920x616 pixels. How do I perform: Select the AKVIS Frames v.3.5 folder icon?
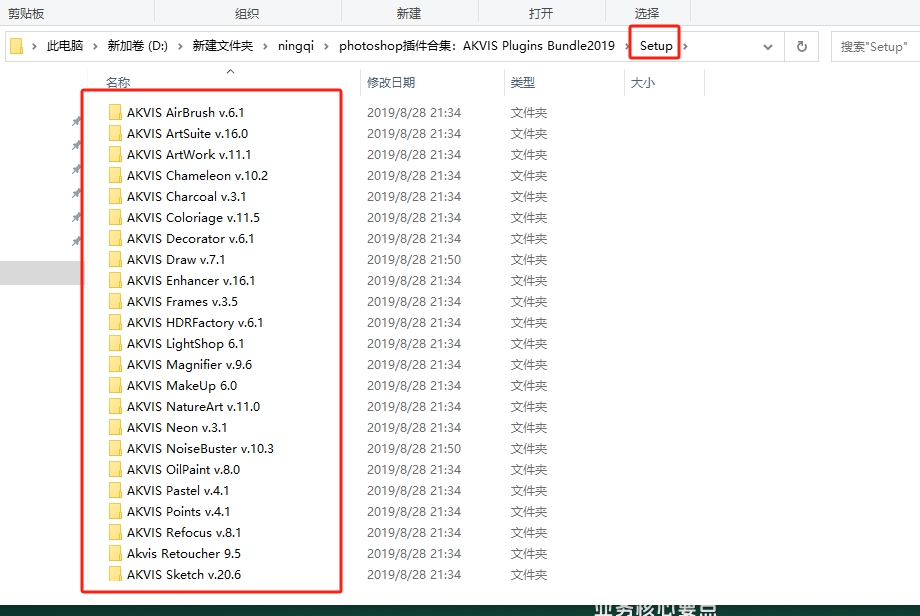click(x=115, y=302)
